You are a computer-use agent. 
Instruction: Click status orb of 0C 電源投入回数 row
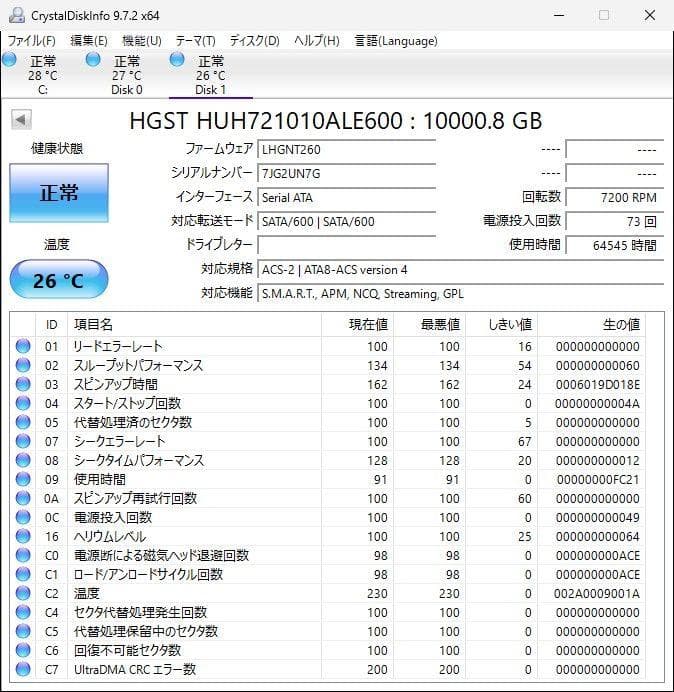[x=23, y=517]
